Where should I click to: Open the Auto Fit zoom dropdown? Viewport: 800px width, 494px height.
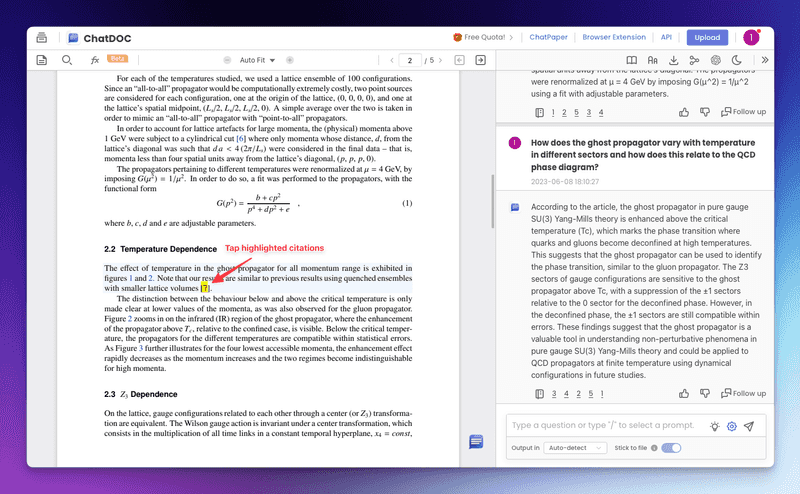click(x=257, y=60)
